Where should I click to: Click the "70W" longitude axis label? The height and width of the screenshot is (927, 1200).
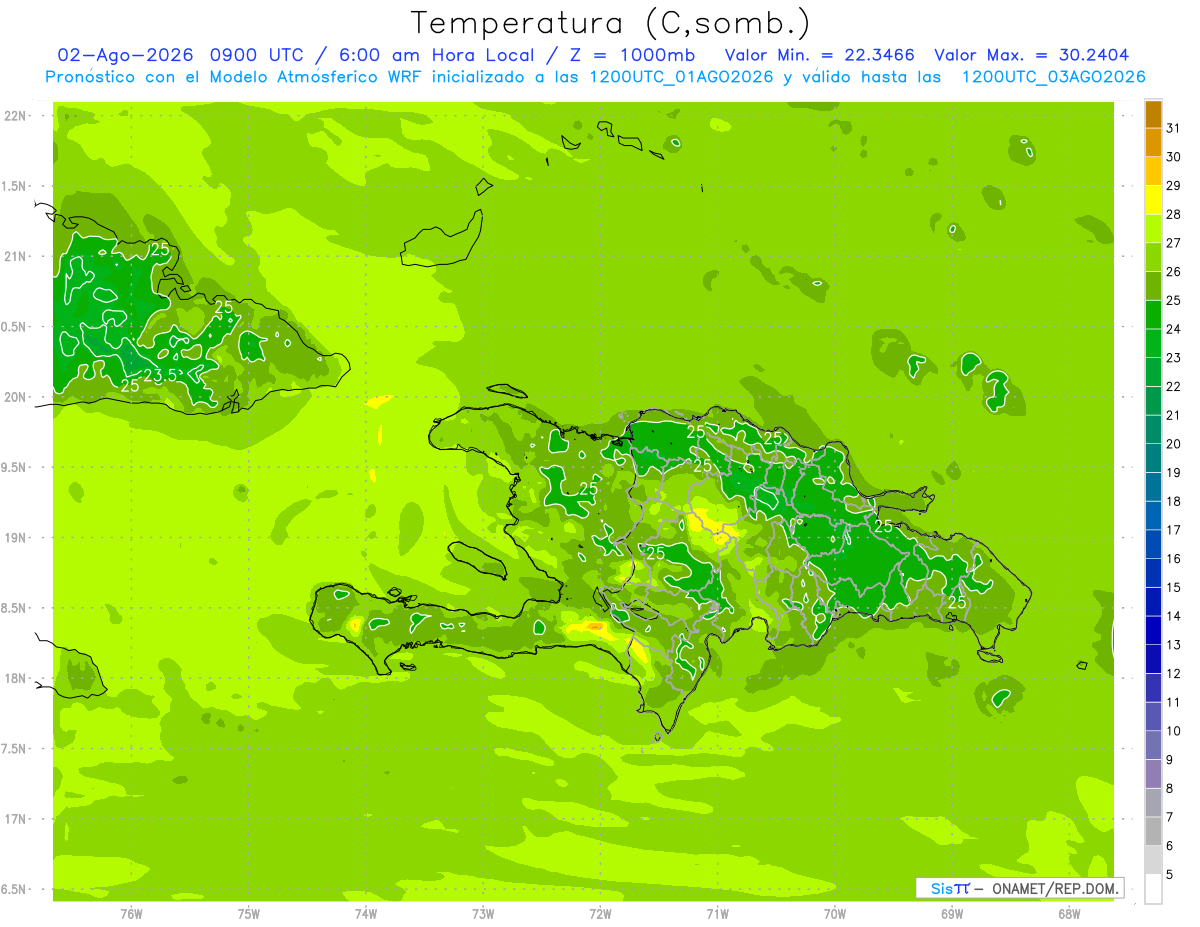tap(835, 913)
